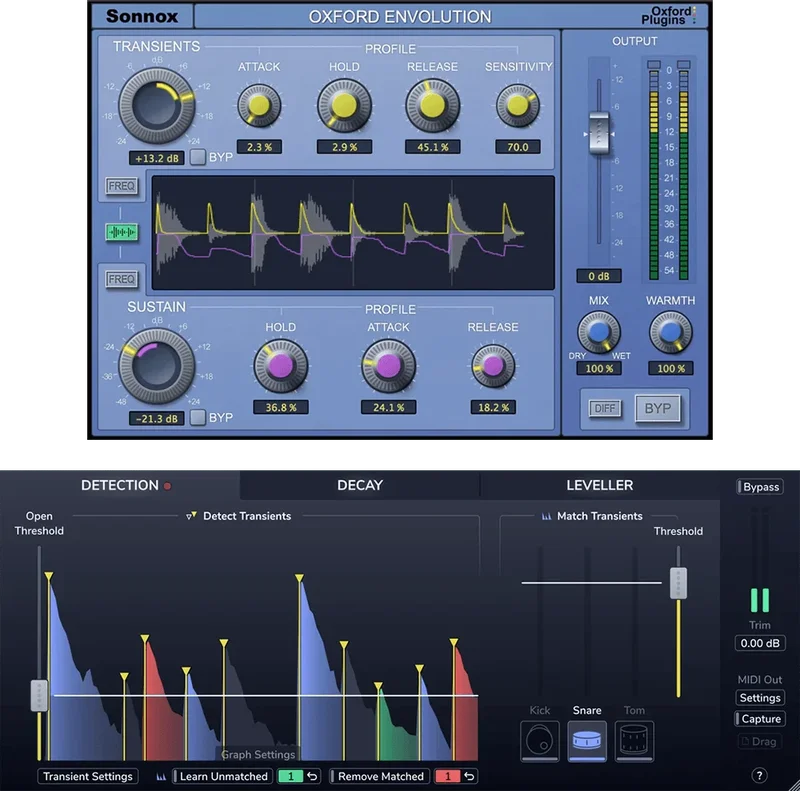This screenshot has width=800, height=791.
Task: Click the help question mark icon
Action: click(x=759, y=776)
